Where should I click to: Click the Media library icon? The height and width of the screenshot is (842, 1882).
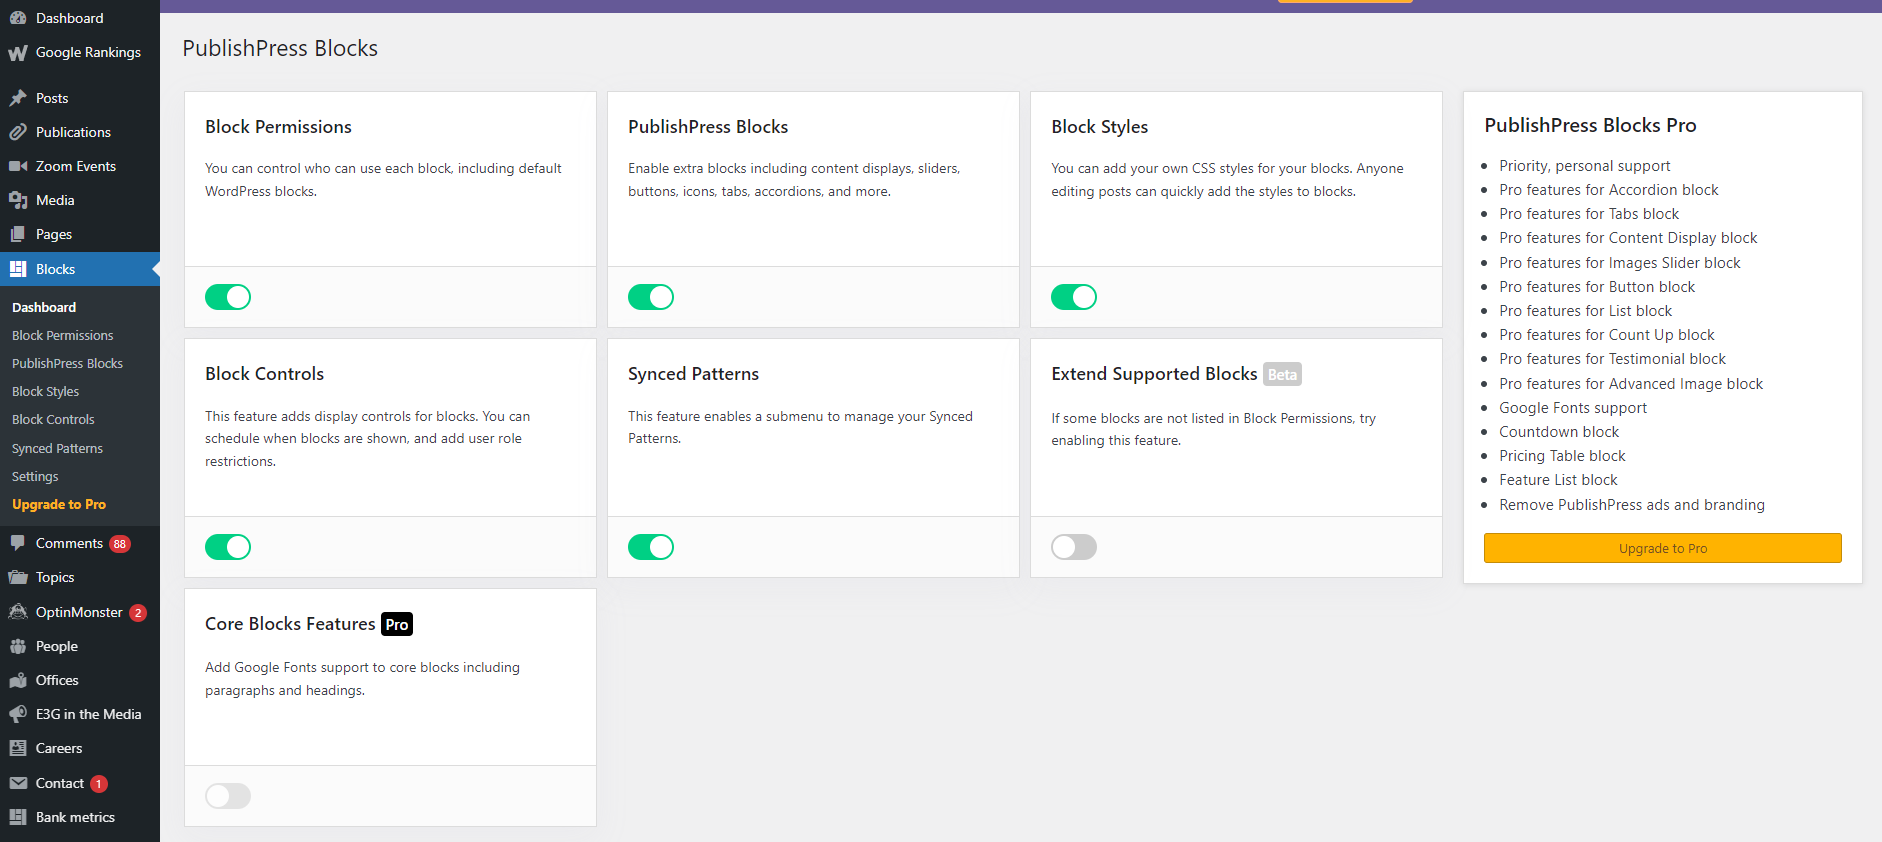(18, 200)
